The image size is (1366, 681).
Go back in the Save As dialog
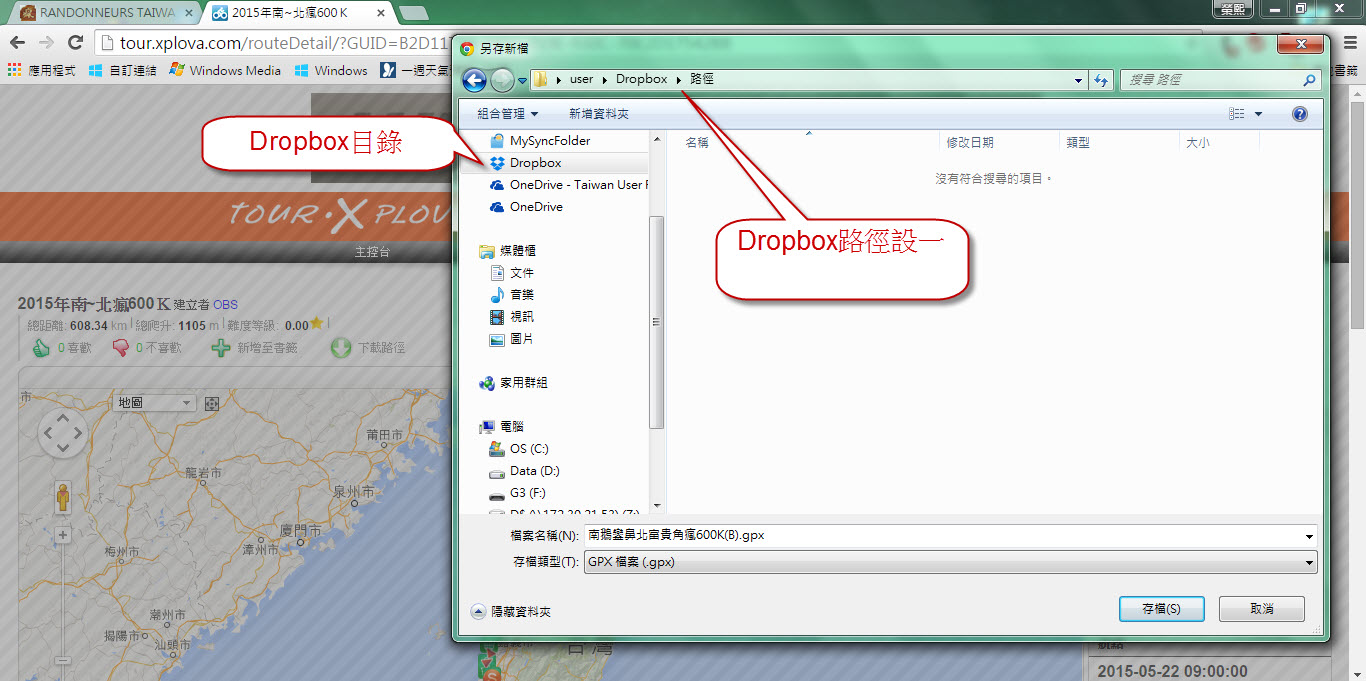(475, 80)
